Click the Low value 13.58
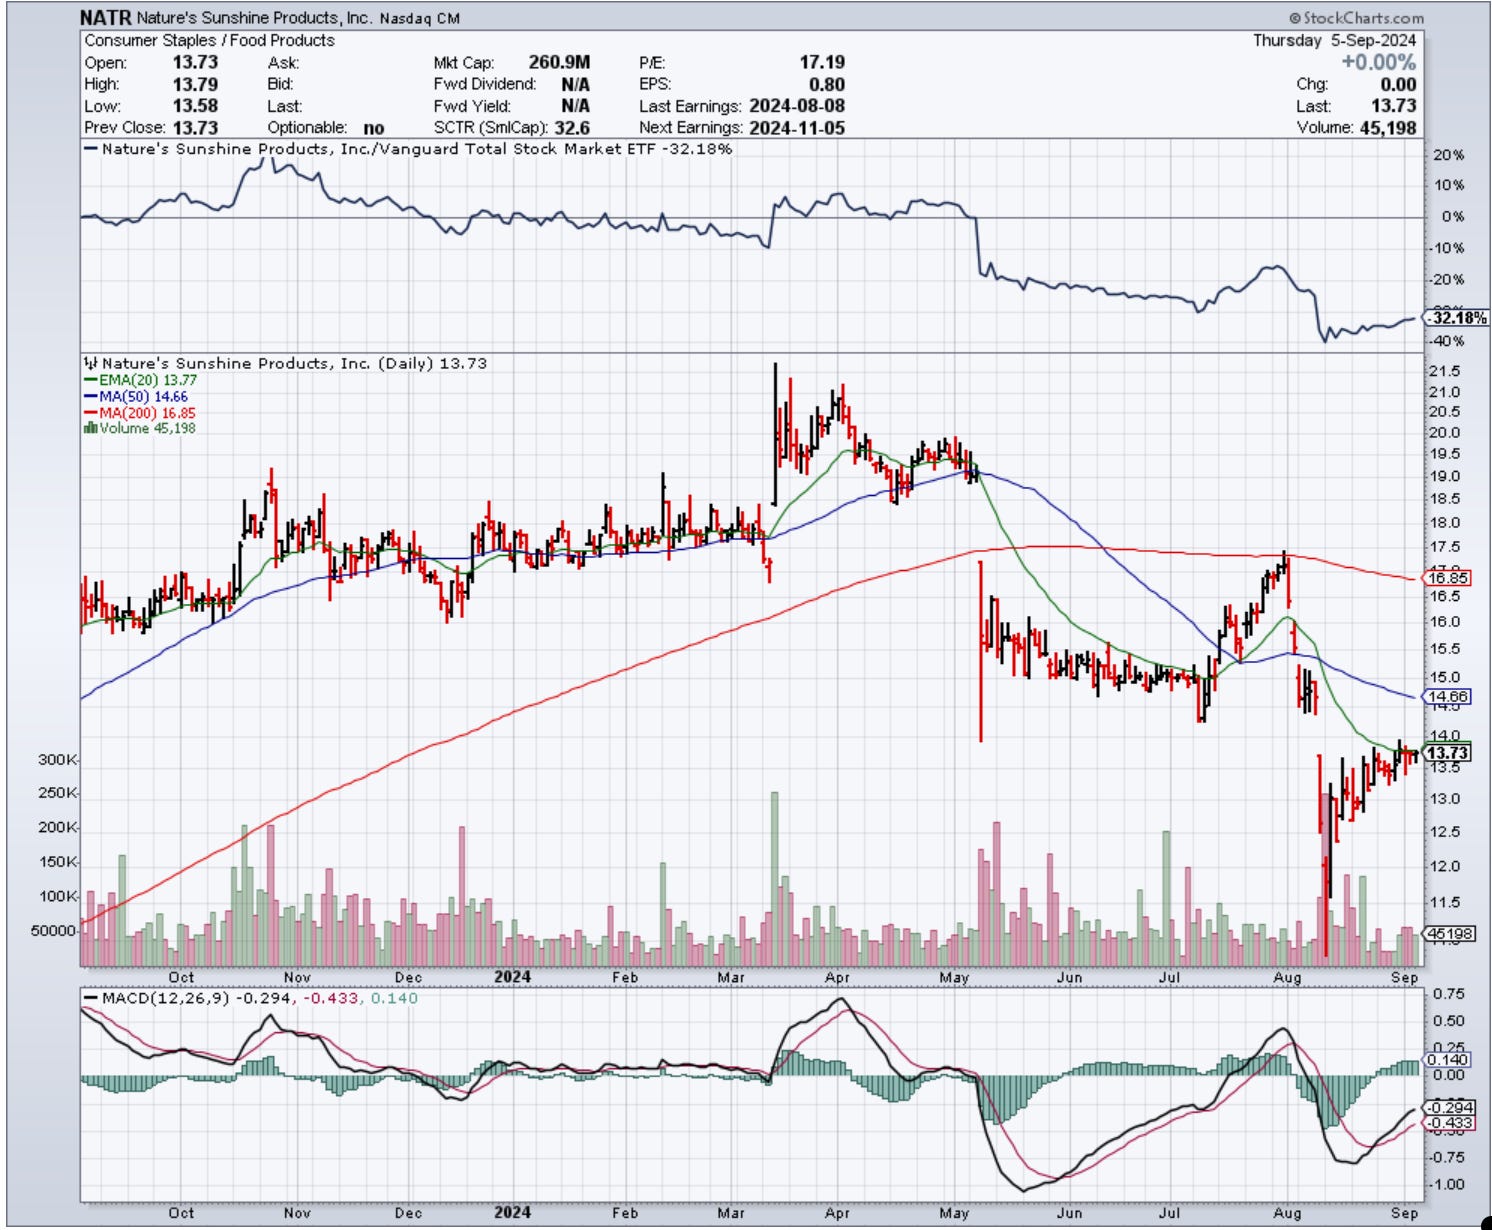This screenshot has width=1492, height=1230. tap(195, 106)
